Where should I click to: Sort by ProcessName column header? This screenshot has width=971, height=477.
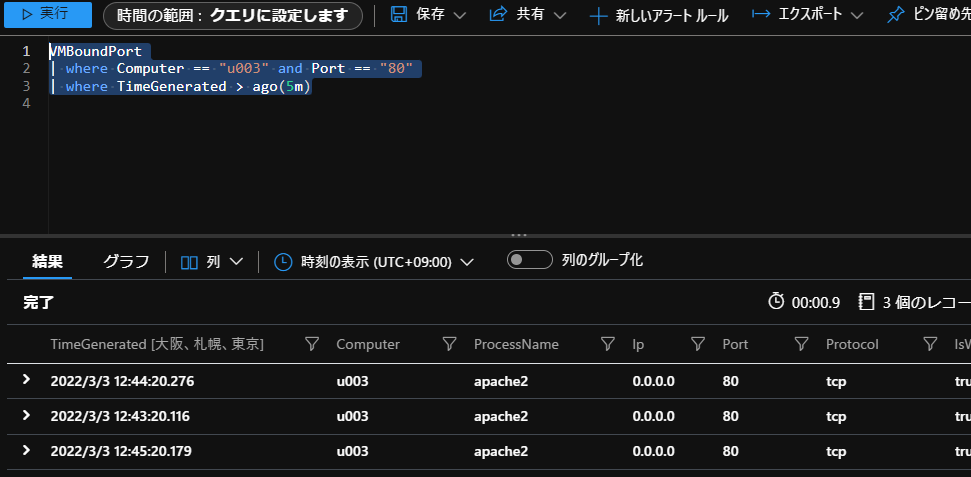point(516,344)
